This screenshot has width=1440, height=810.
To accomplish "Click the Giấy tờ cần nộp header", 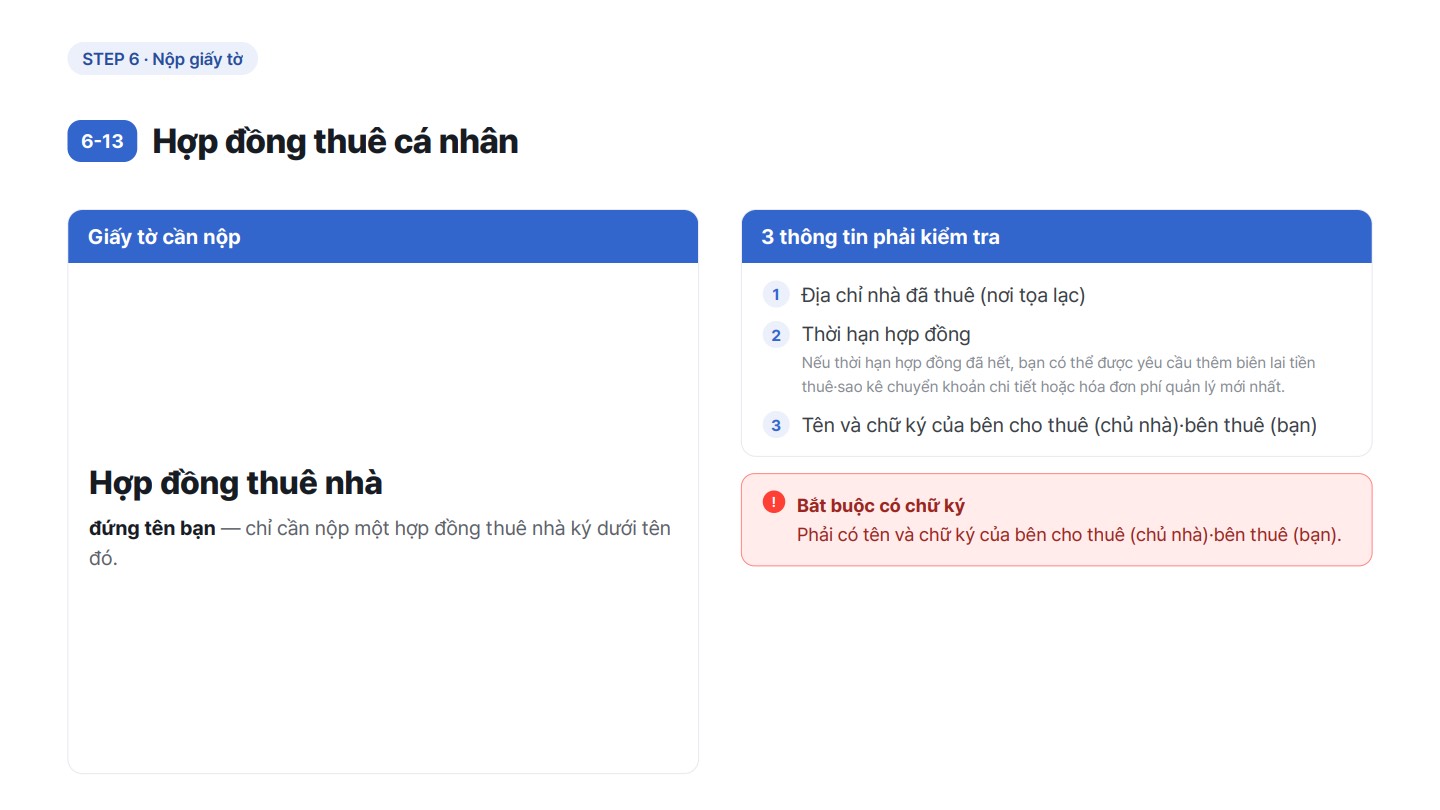I will (x=383, y=237).
